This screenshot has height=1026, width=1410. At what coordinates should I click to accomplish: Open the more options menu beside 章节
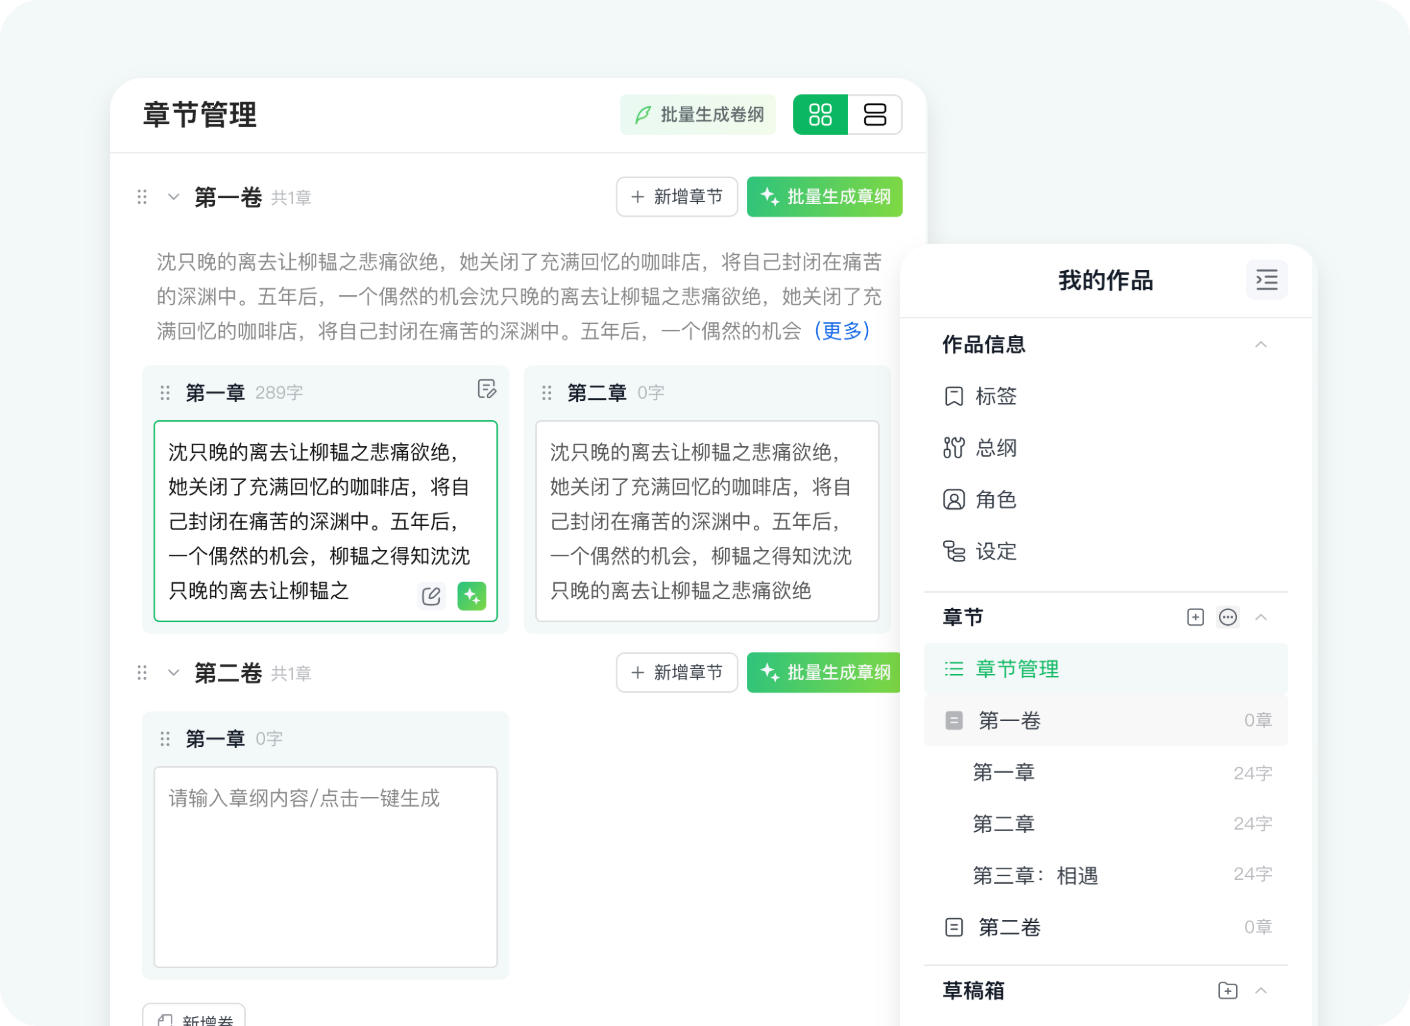click(x=1228, y=617)
